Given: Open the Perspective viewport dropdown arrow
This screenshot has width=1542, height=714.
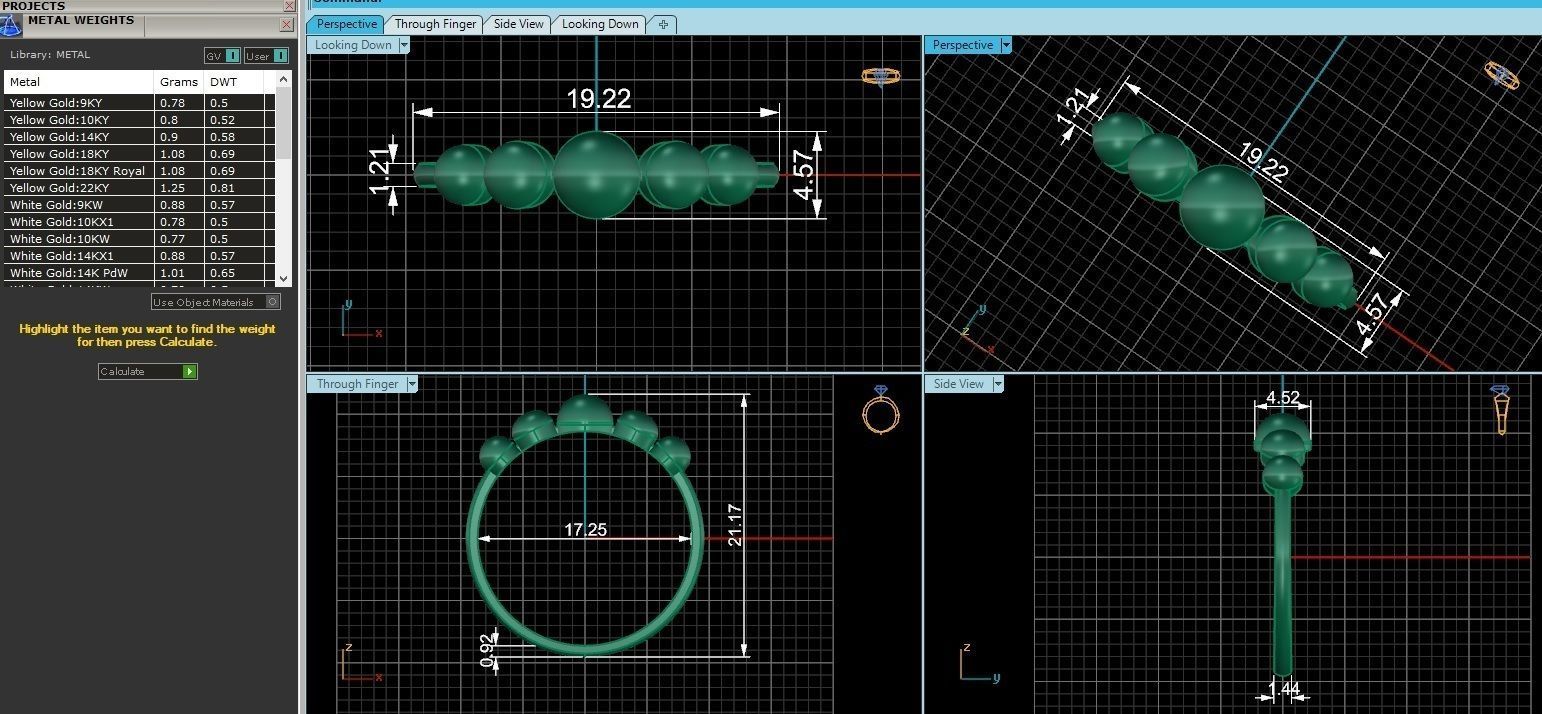Looking at the screenshot, I should (1006, 45).
